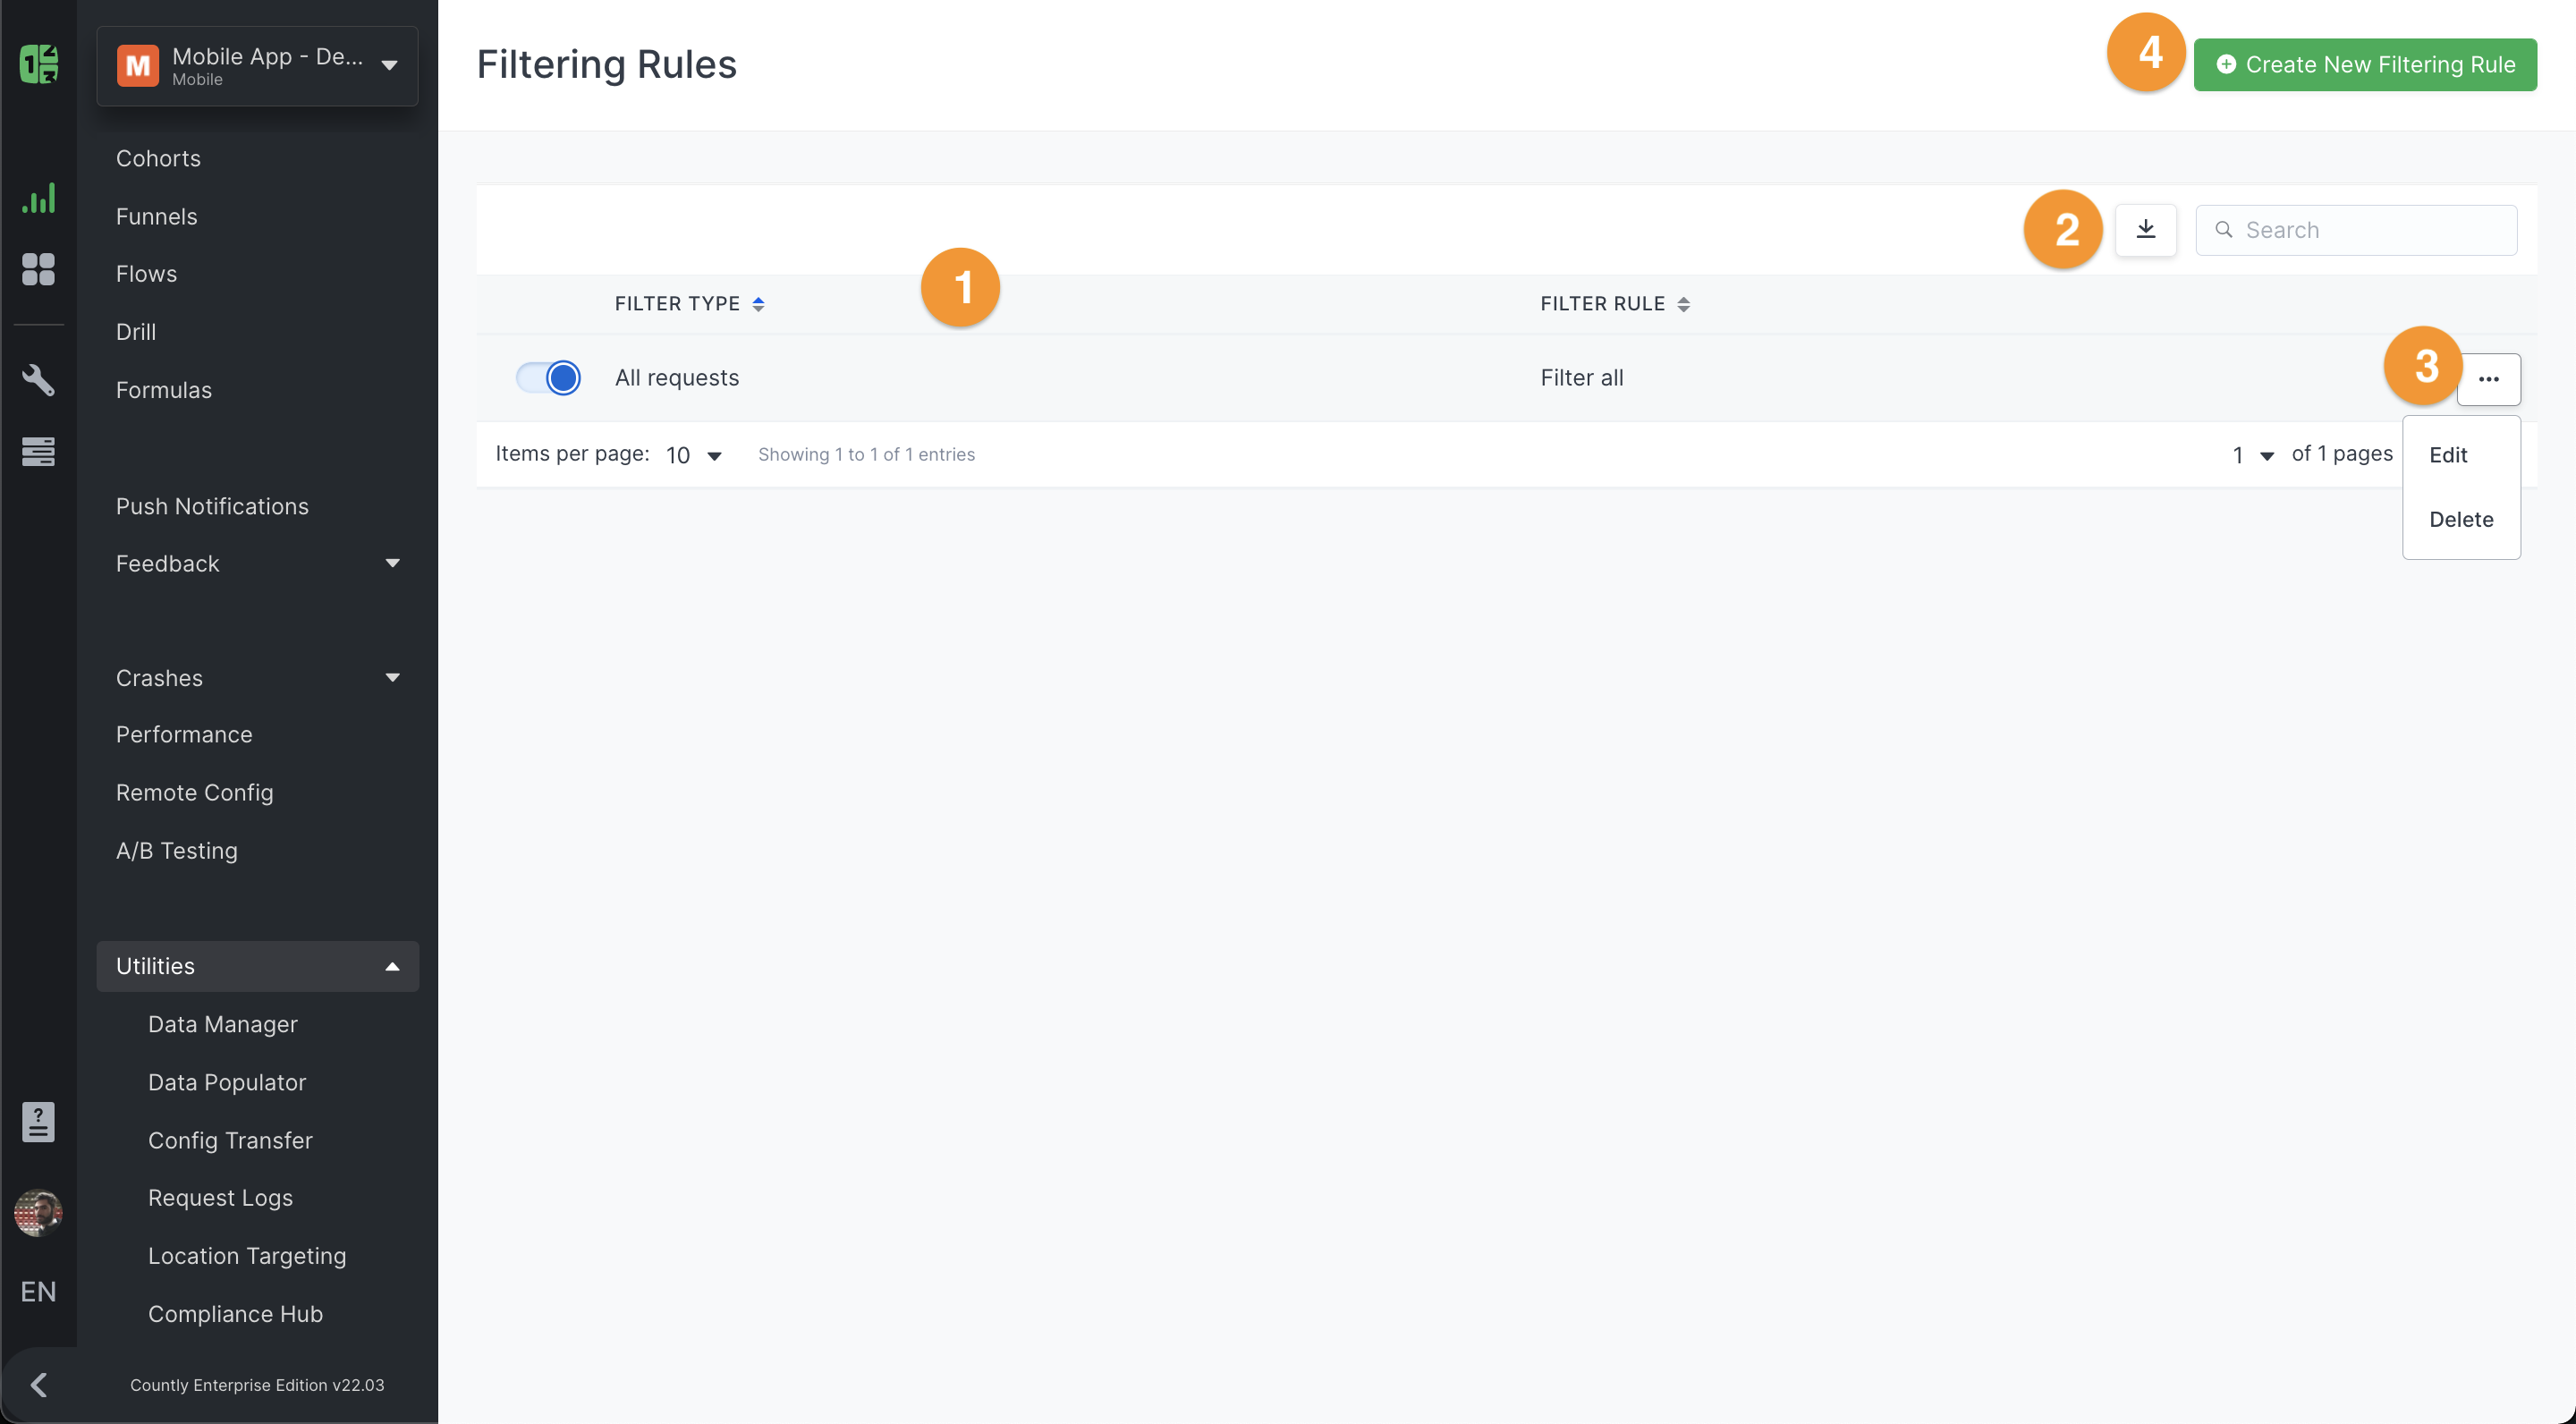Open the items per page dropdown
The image size is (2576, 1424).
[694, 455]
